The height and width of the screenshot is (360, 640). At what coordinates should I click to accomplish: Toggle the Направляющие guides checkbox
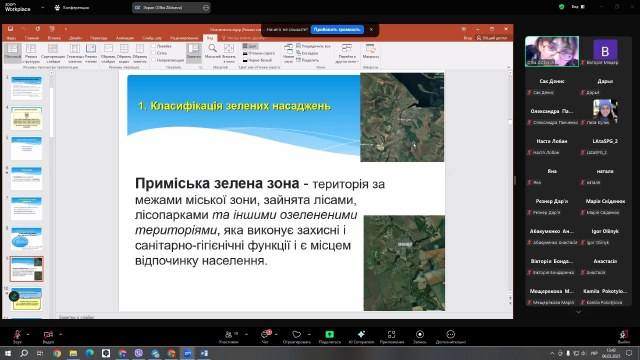pyautogui.click(x=154, y=60)
